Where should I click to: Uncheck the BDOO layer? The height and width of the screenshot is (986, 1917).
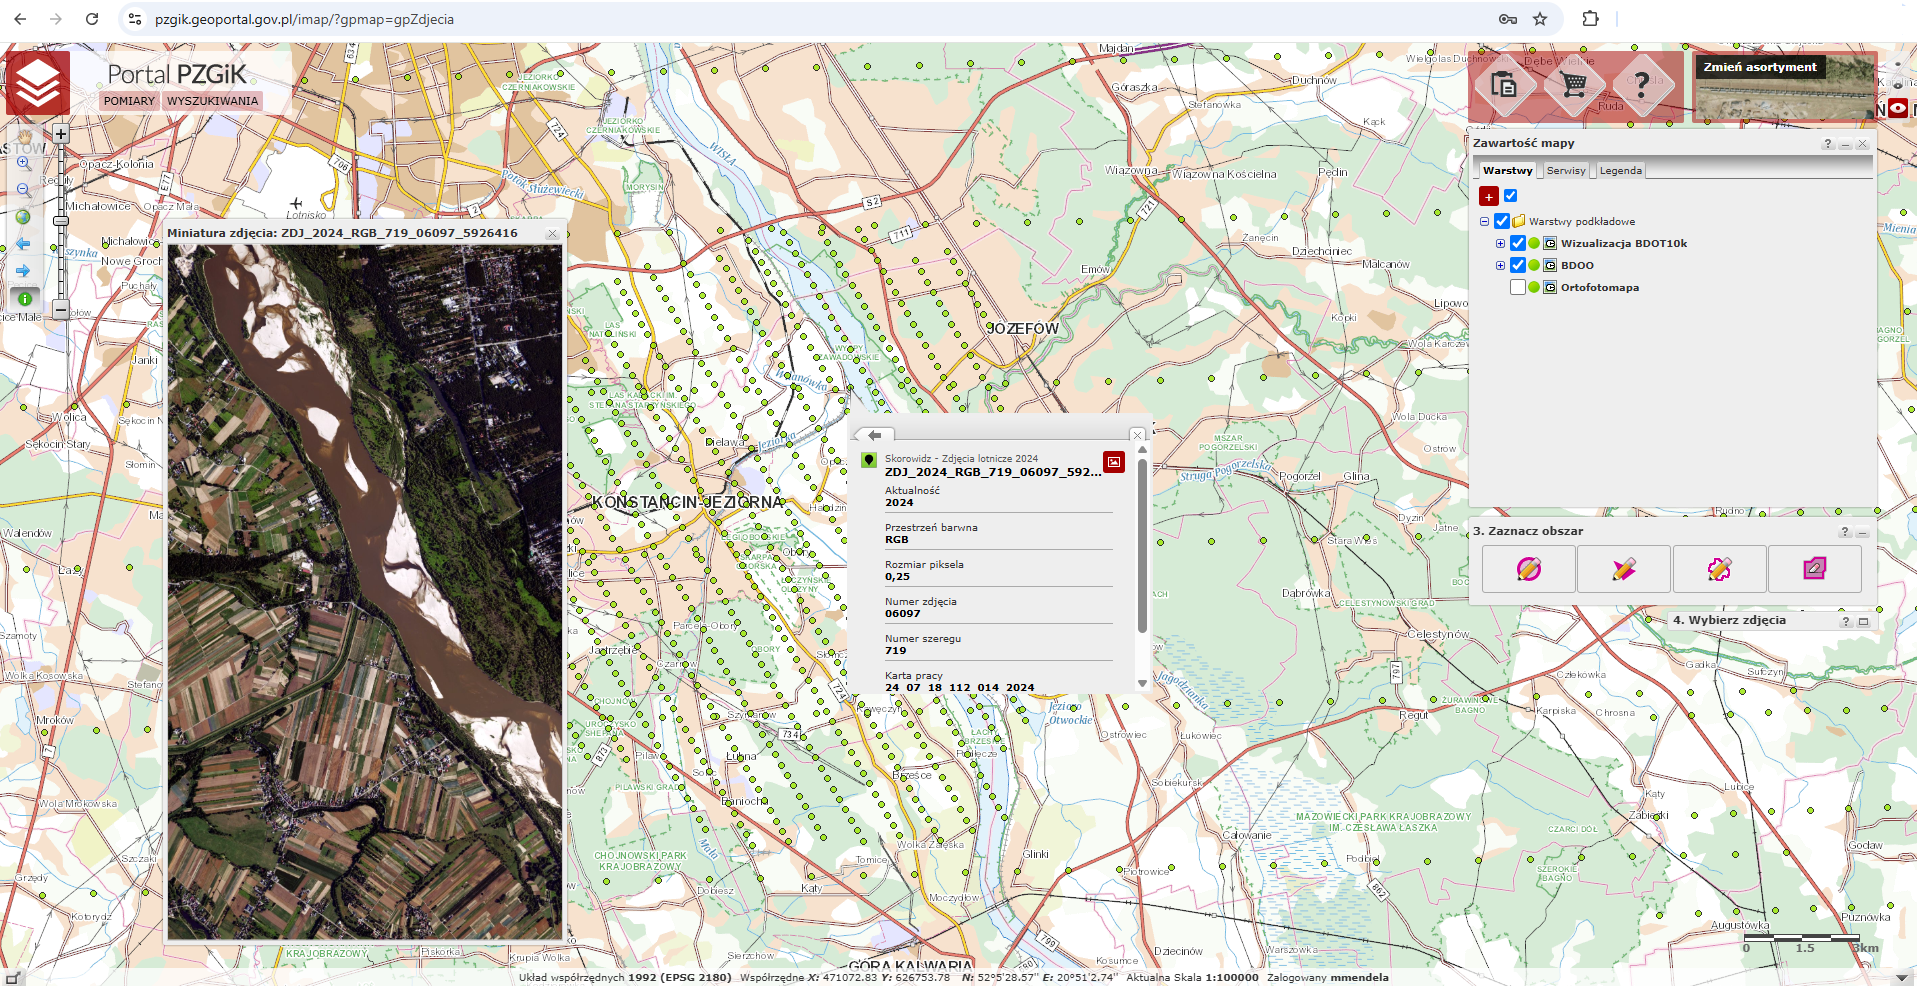coord(1518,265)
